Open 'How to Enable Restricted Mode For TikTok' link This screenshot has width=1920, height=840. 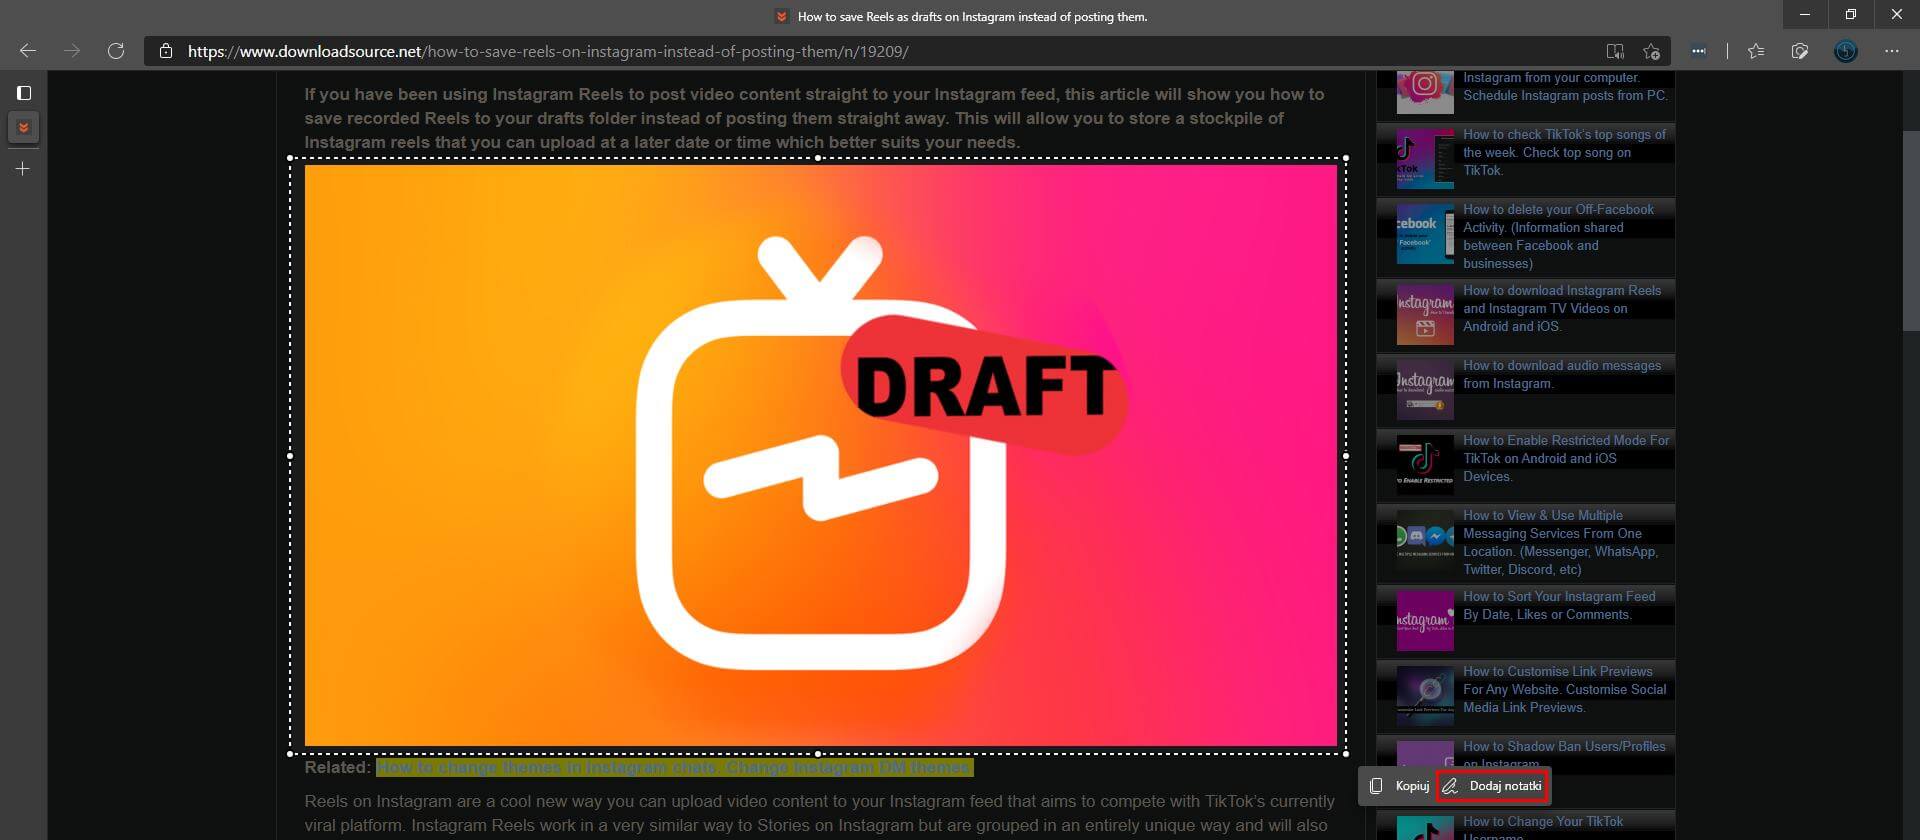[1565, 458]
